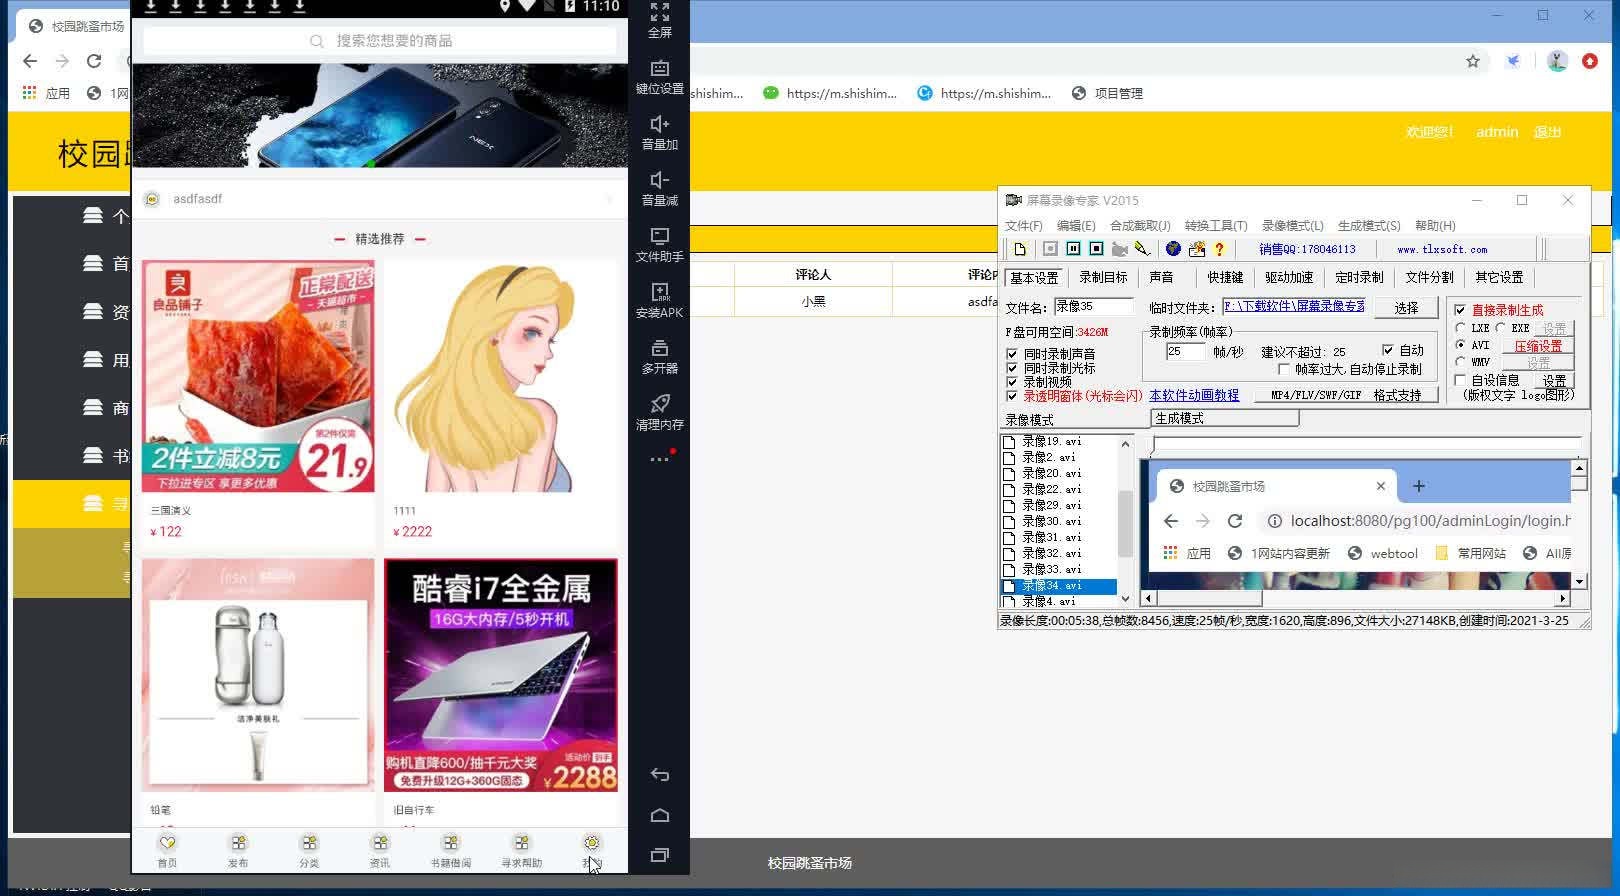
Task: Open the www.tlxsoft.com link in toolbar
Action: point(1442,250)
